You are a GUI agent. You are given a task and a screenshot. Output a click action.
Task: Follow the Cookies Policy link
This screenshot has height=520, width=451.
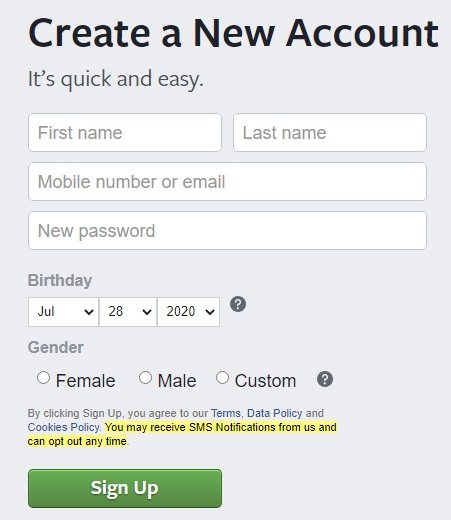64,427
